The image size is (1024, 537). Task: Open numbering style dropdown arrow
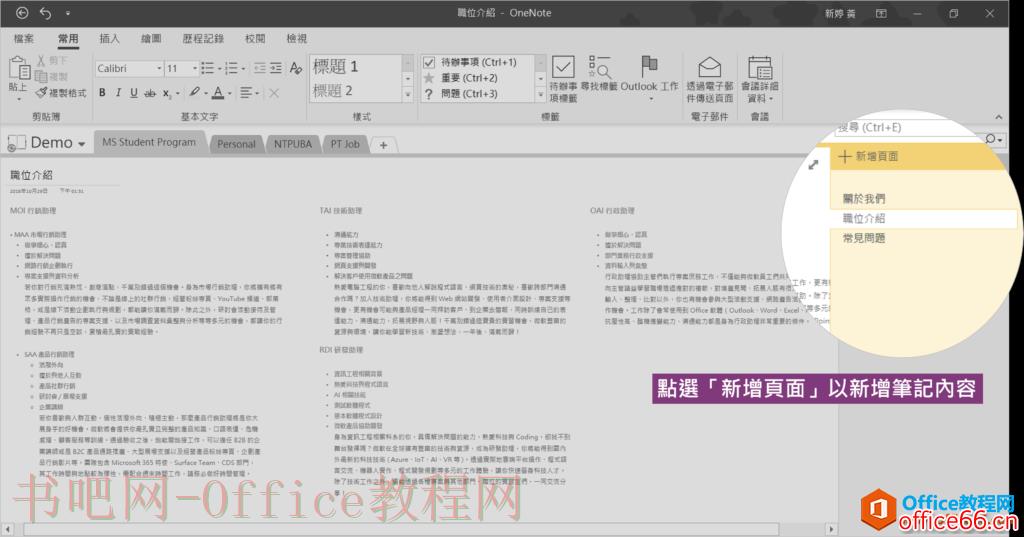pos(244,69)
